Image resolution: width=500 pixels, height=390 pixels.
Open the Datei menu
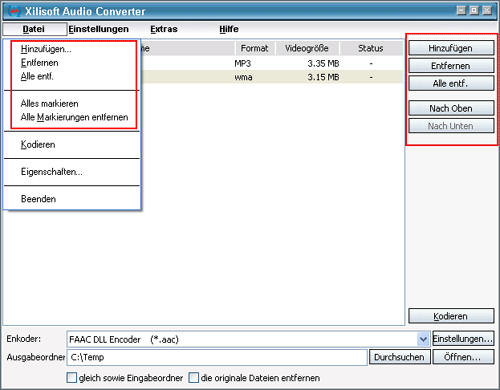pyautogui.click(x=34, y=29)
